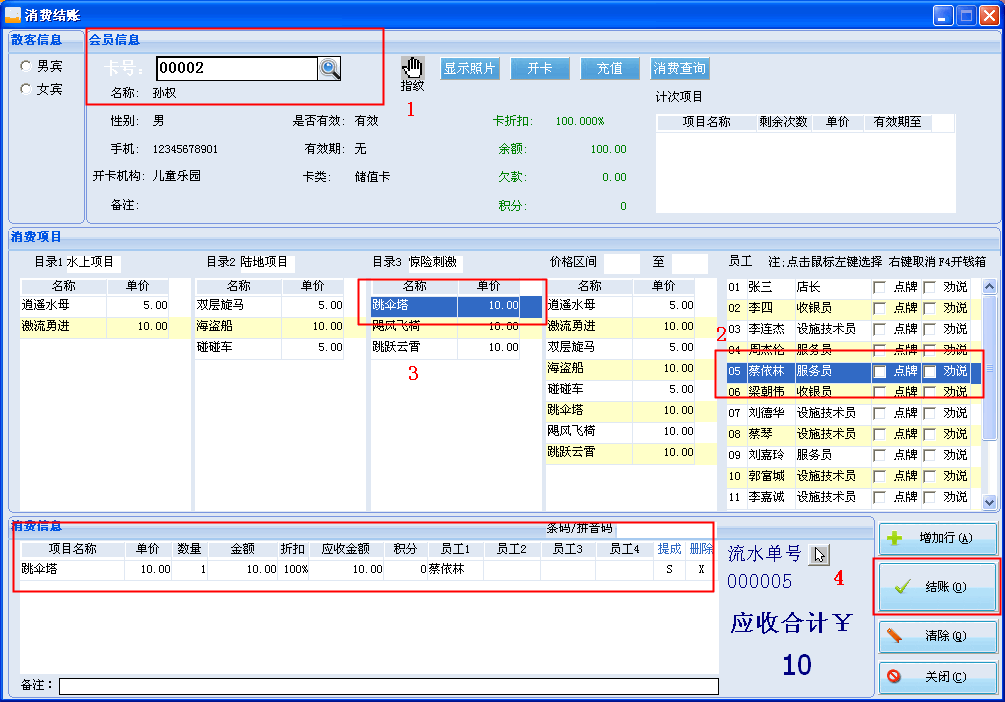Click the 结账 (O) button
The image size is (1005, 702).
(937, 587)
